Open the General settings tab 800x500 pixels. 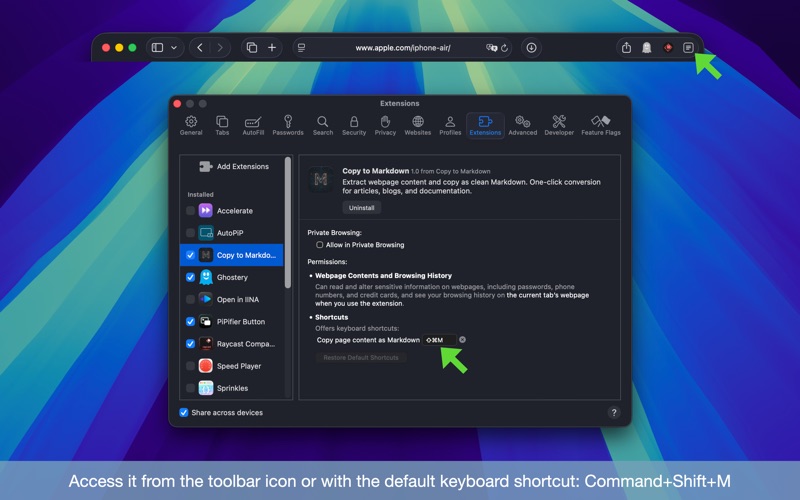point(191,125)
